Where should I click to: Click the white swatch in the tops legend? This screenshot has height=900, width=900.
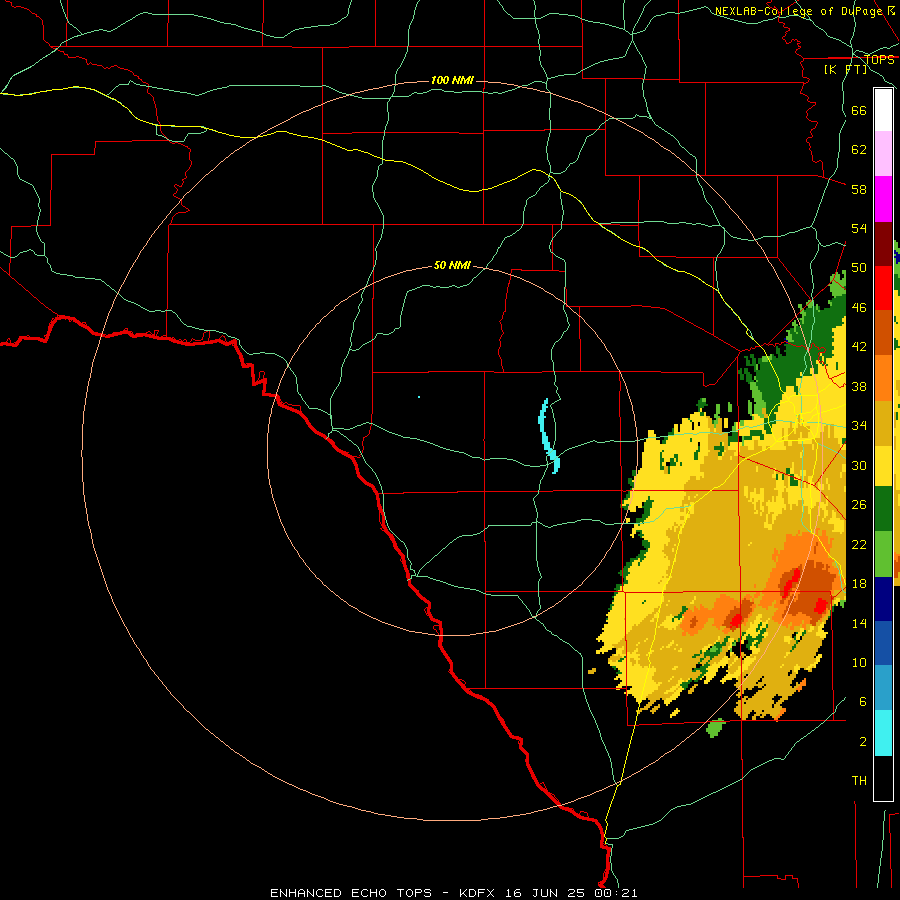point(883,110)
